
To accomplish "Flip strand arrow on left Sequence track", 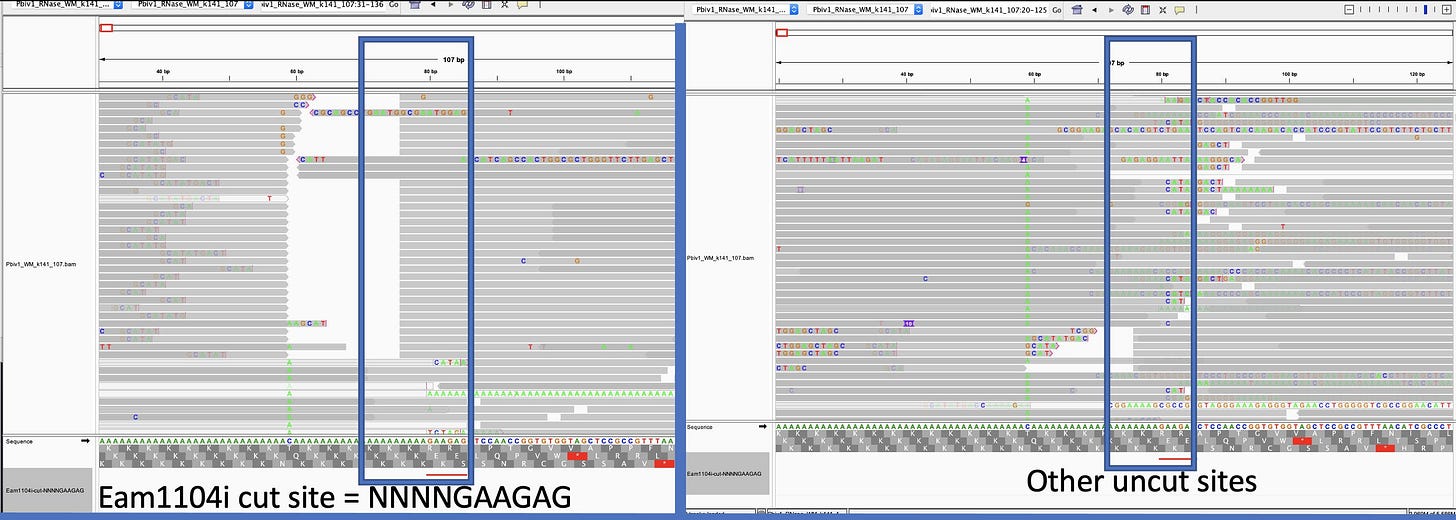I will tap(85, 440).
